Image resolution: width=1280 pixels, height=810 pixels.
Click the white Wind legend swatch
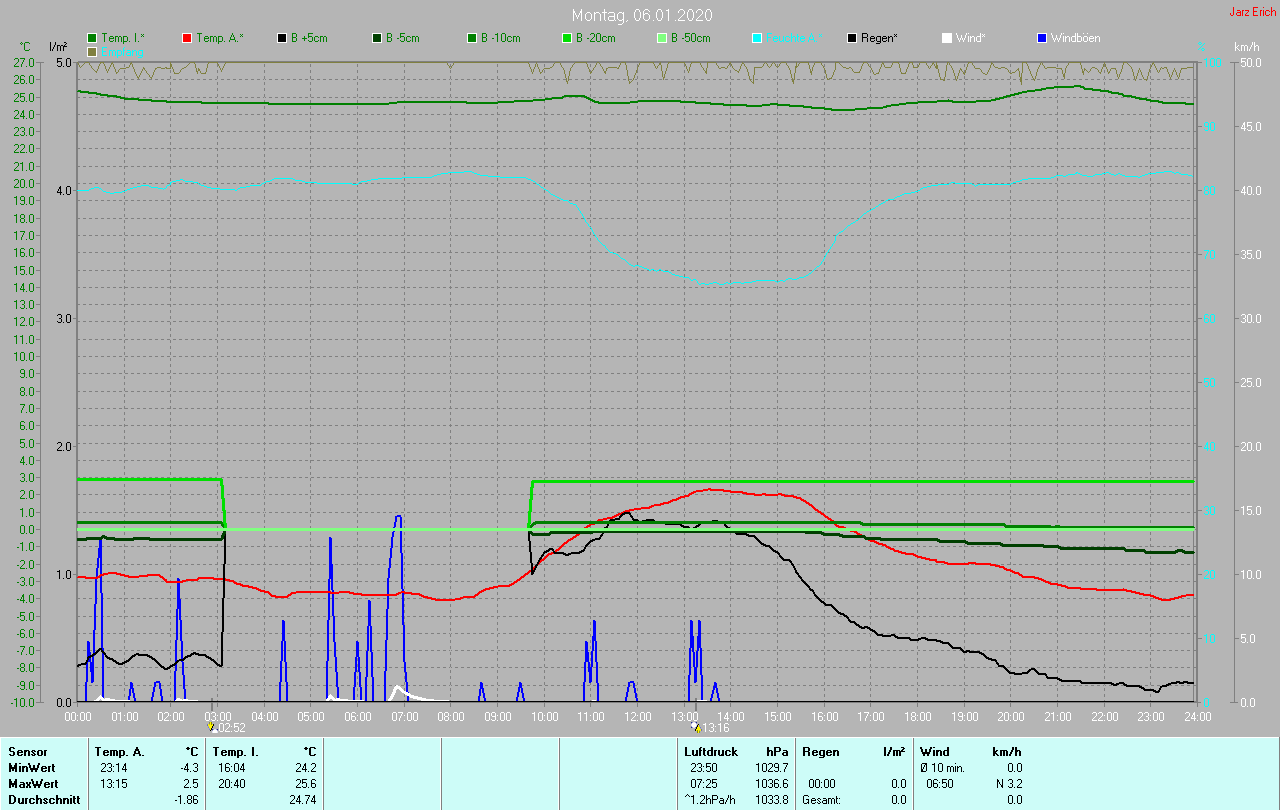tap(947, 38)
